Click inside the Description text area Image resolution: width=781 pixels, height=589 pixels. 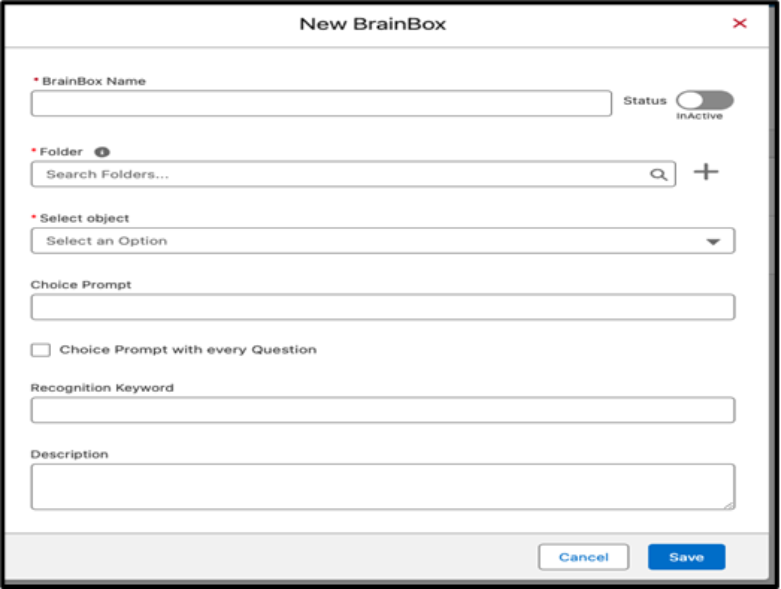pyautogui.click(x=380, y=486)
